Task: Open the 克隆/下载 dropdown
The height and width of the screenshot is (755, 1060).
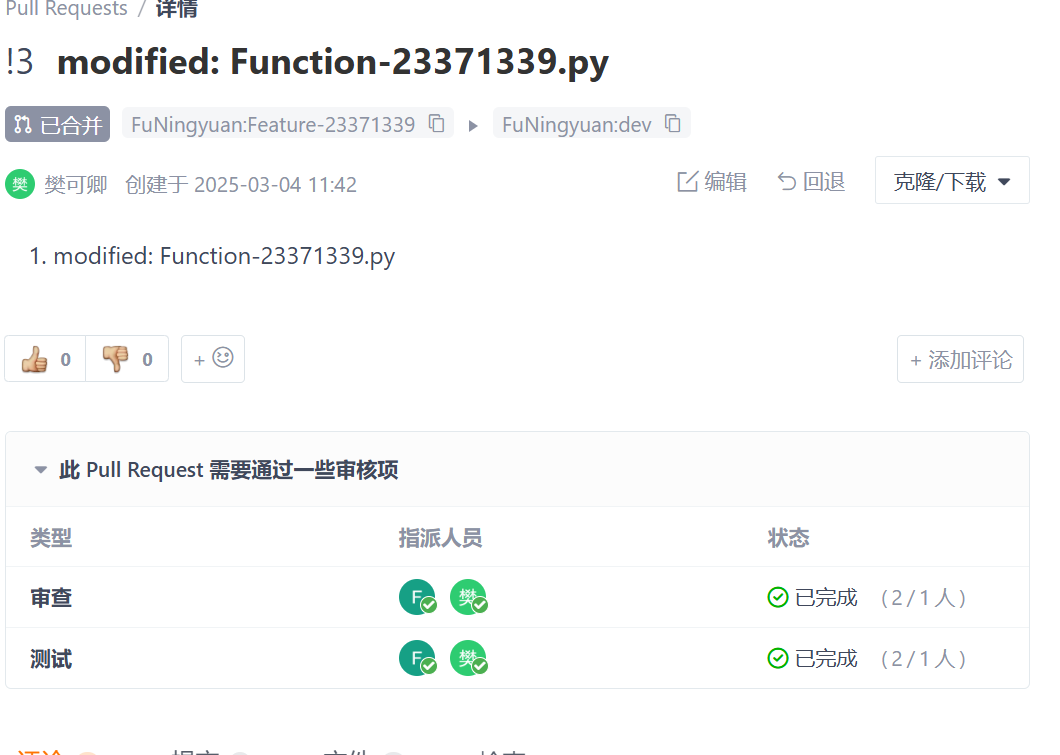Action: pyautogui.click(x=951, y=180)
